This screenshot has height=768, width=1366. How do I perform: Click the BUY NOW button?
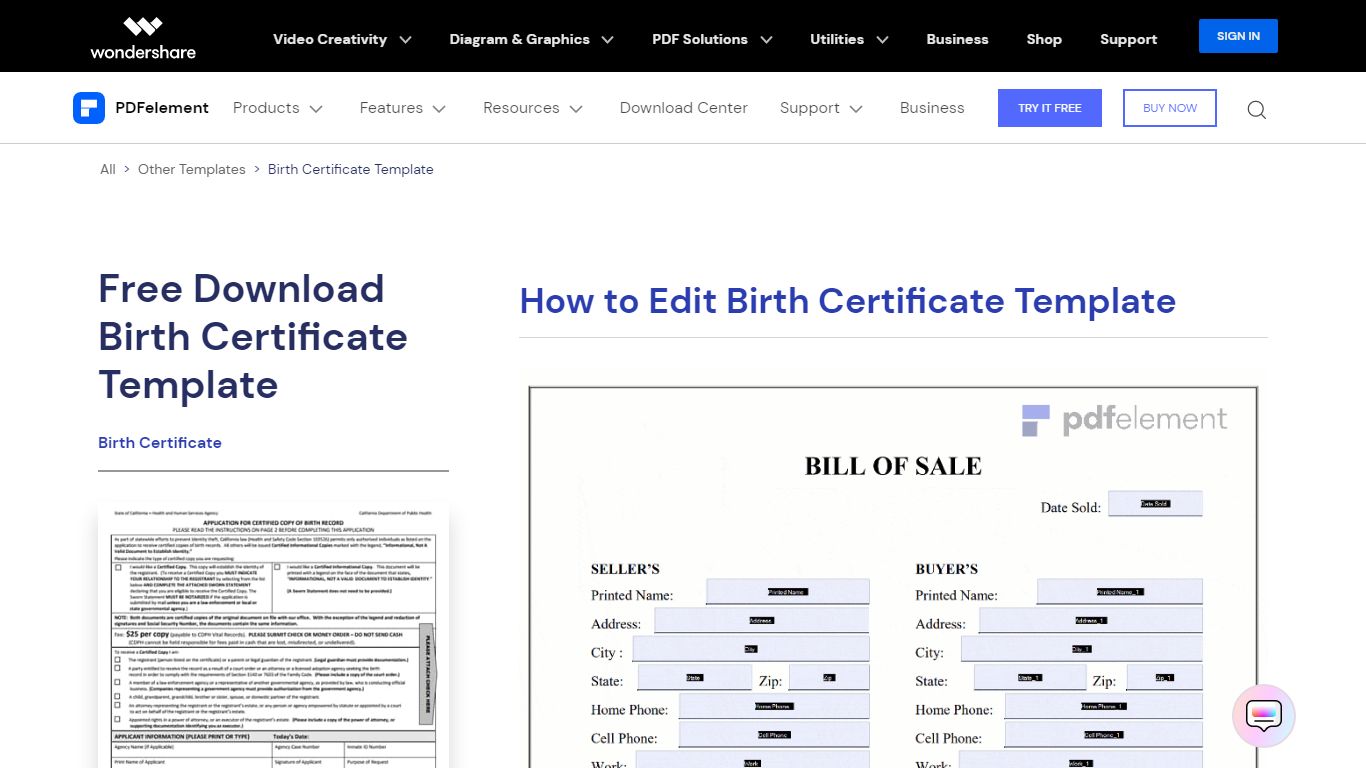point(1170,108)
